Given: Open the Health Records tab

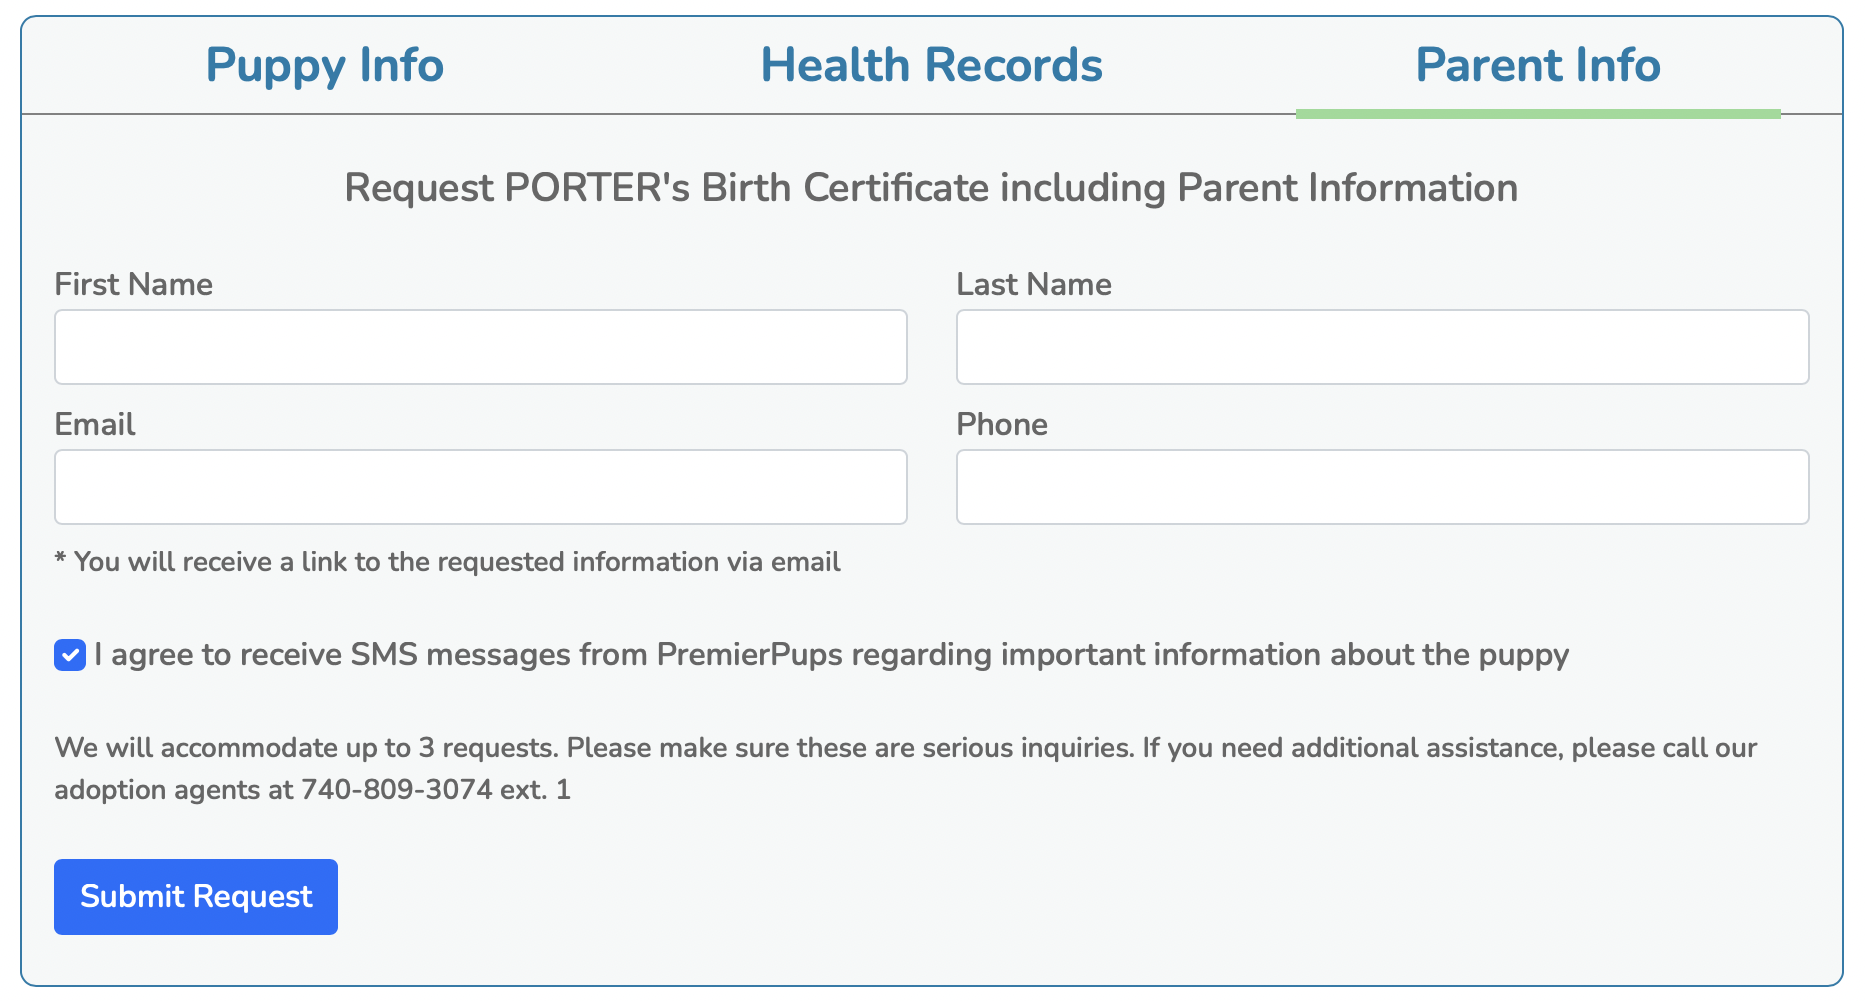Looking at the screenshot, I should tap(931, 65).
